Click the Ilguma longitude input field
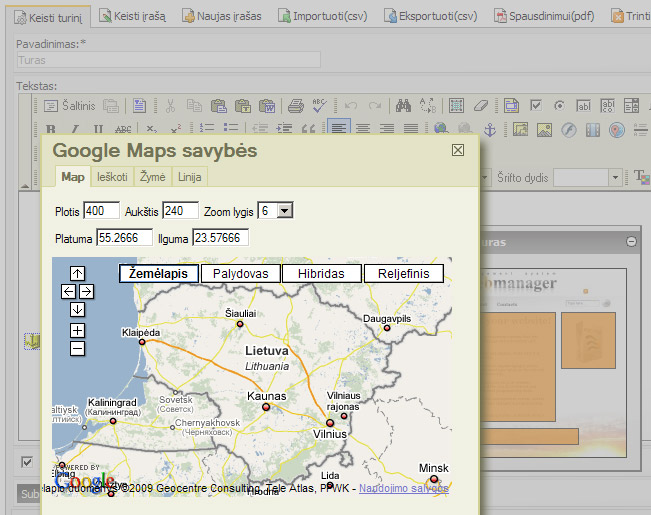Image resolution: width=651 pixels, height=515 pixels. [220, 238]
